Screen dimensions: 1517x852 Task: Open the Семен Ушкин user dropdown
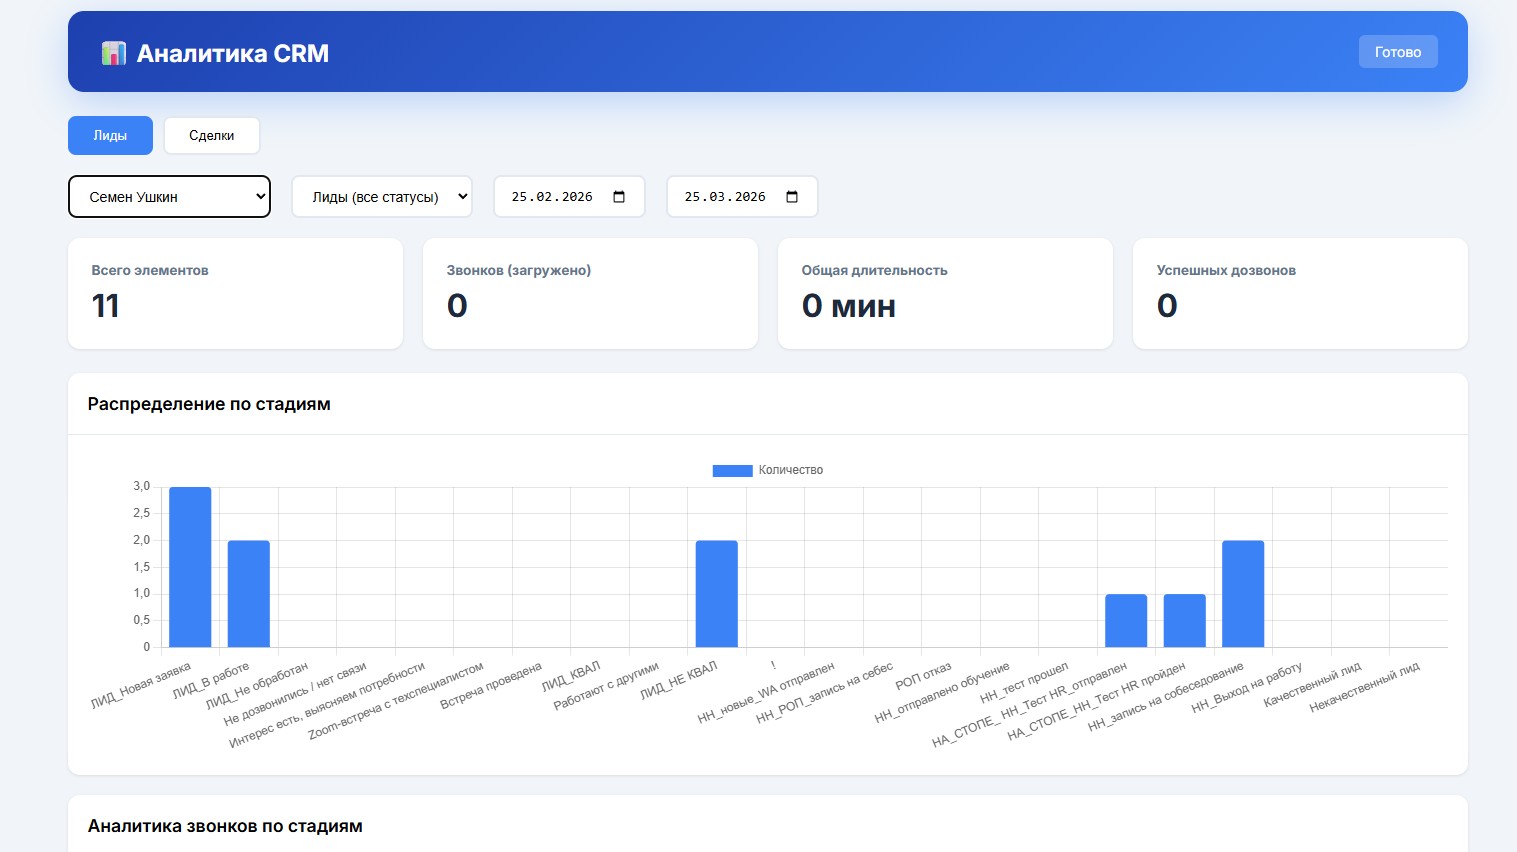click(169, 197)
